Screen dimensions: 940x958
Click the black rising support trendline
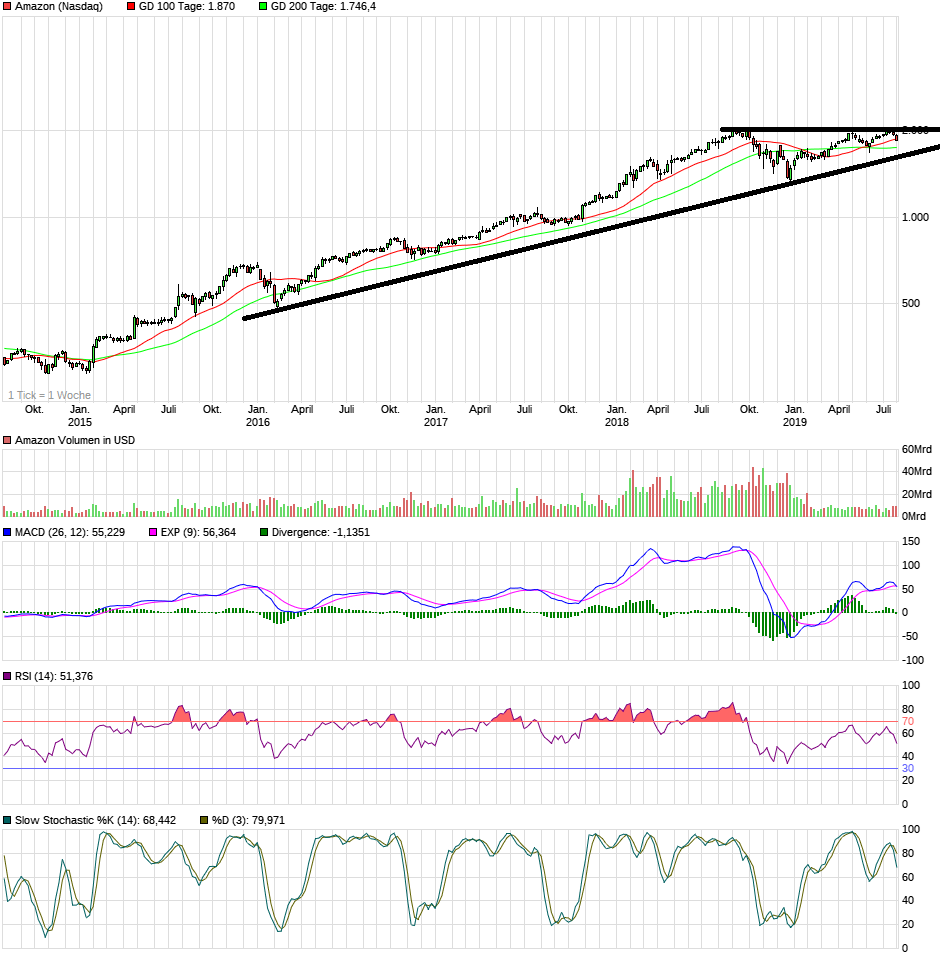591,232
